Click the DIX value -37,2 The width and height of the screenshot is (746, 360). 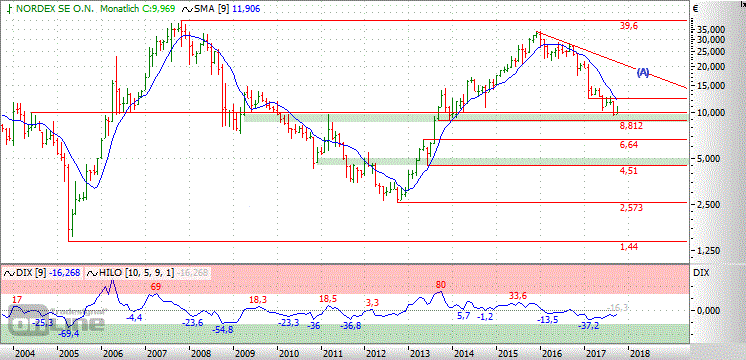click(x=589, y=327)
